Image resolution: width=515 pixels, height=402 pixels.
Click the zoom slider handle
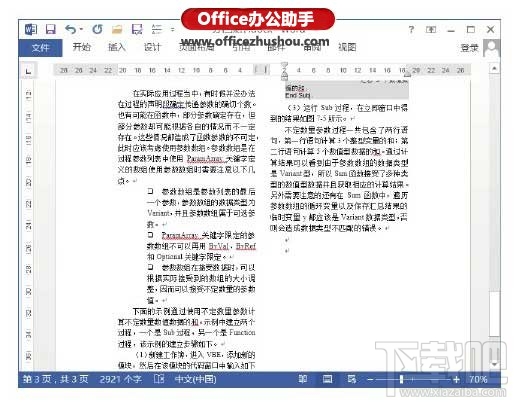click(x=401, y=379)
